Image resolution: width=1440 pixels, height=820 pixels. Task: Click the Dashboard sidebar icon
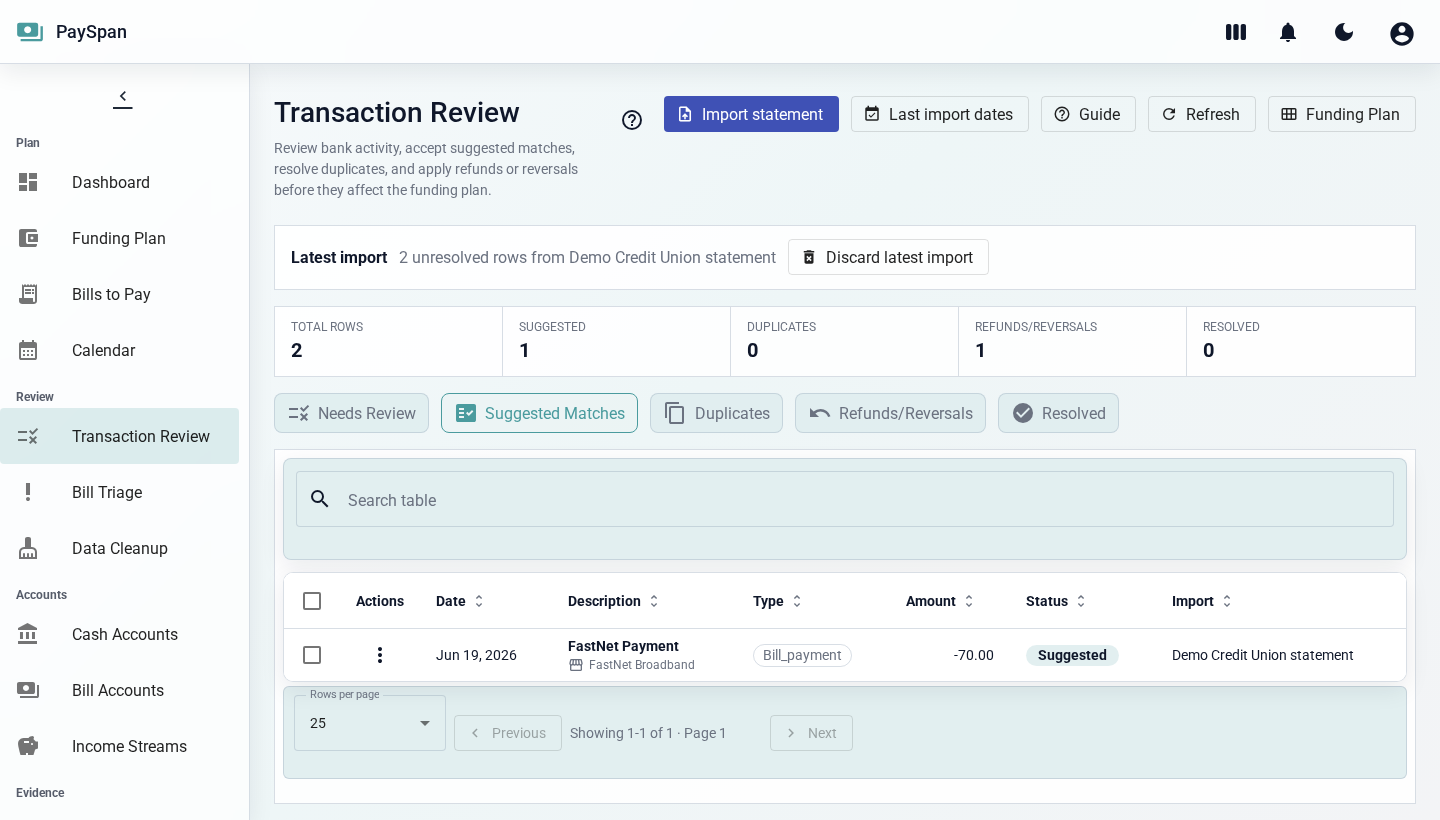(x=28, y=182)
